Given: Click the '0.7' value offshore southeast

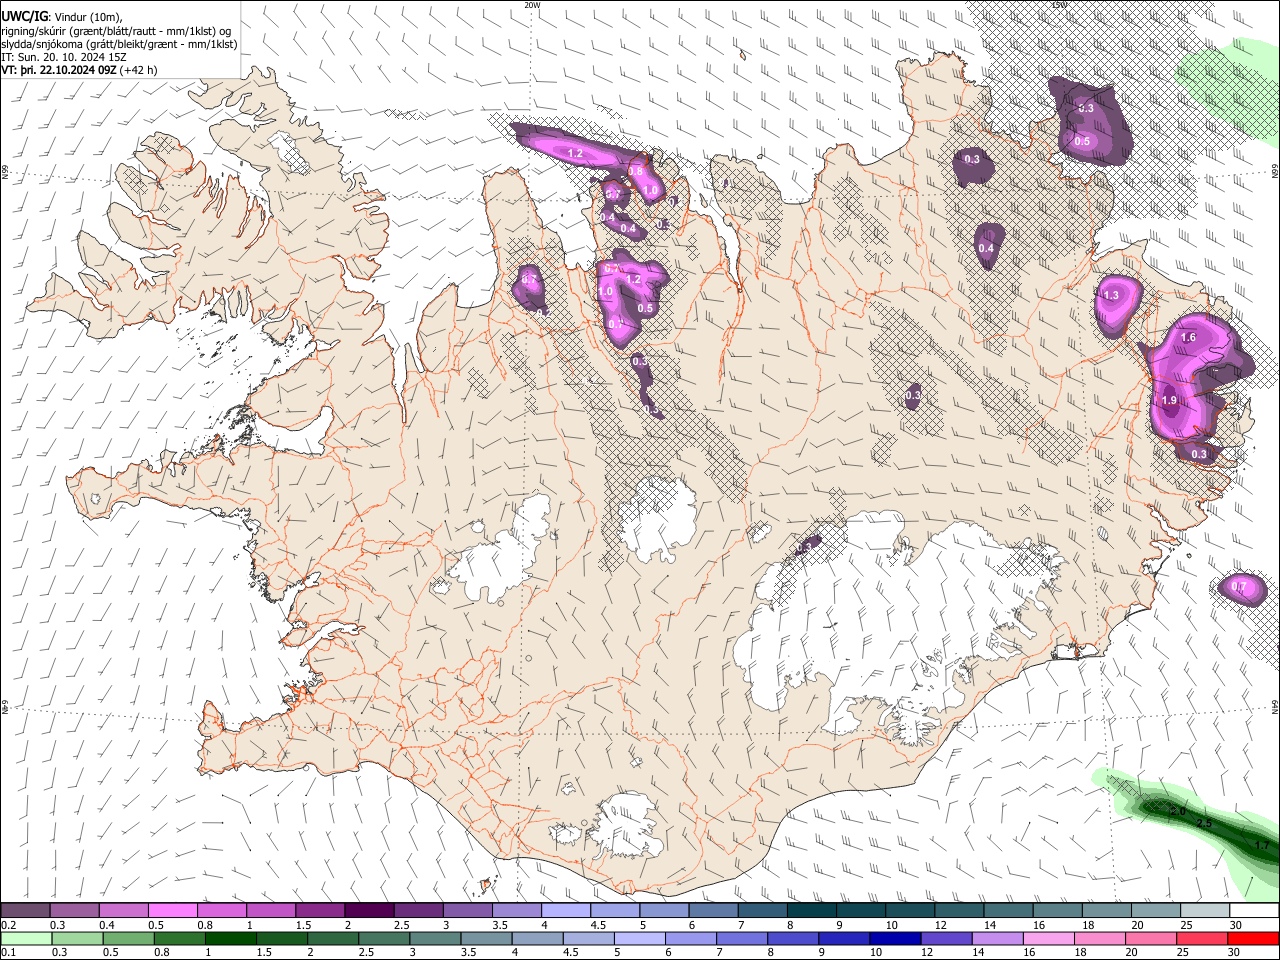Looking at the screenshot, I should pyautogui.click(x=1238, y=586).
